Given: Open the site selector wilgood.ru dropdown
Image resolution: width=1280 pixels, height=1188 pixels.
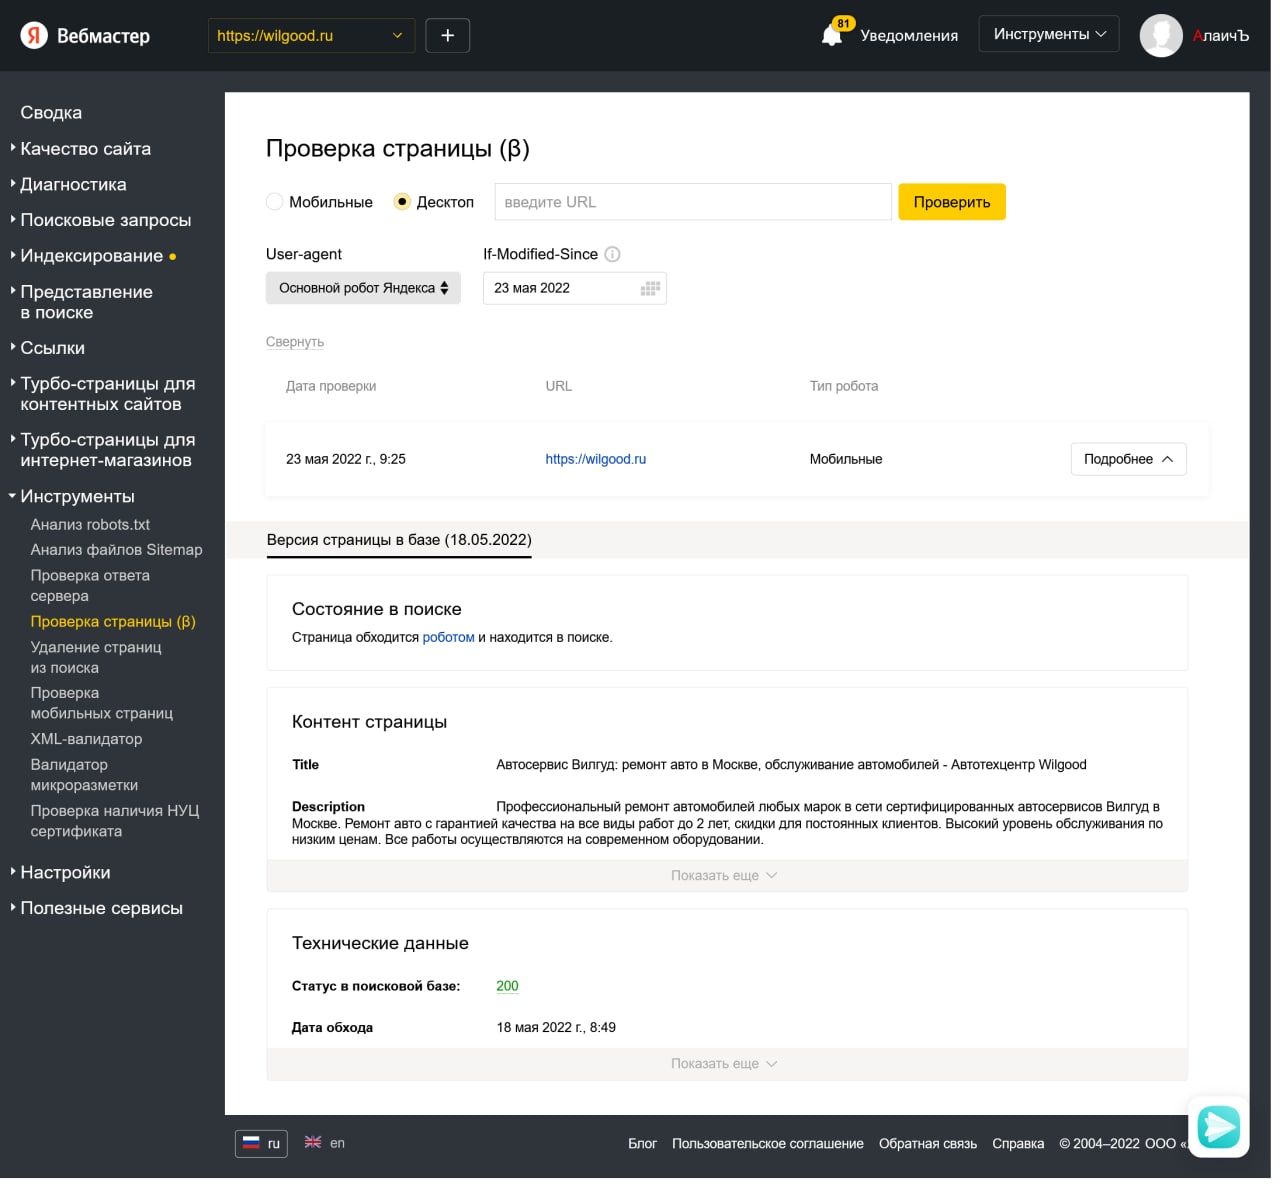Looking at the screenshot, I should [x=310, y=36].
